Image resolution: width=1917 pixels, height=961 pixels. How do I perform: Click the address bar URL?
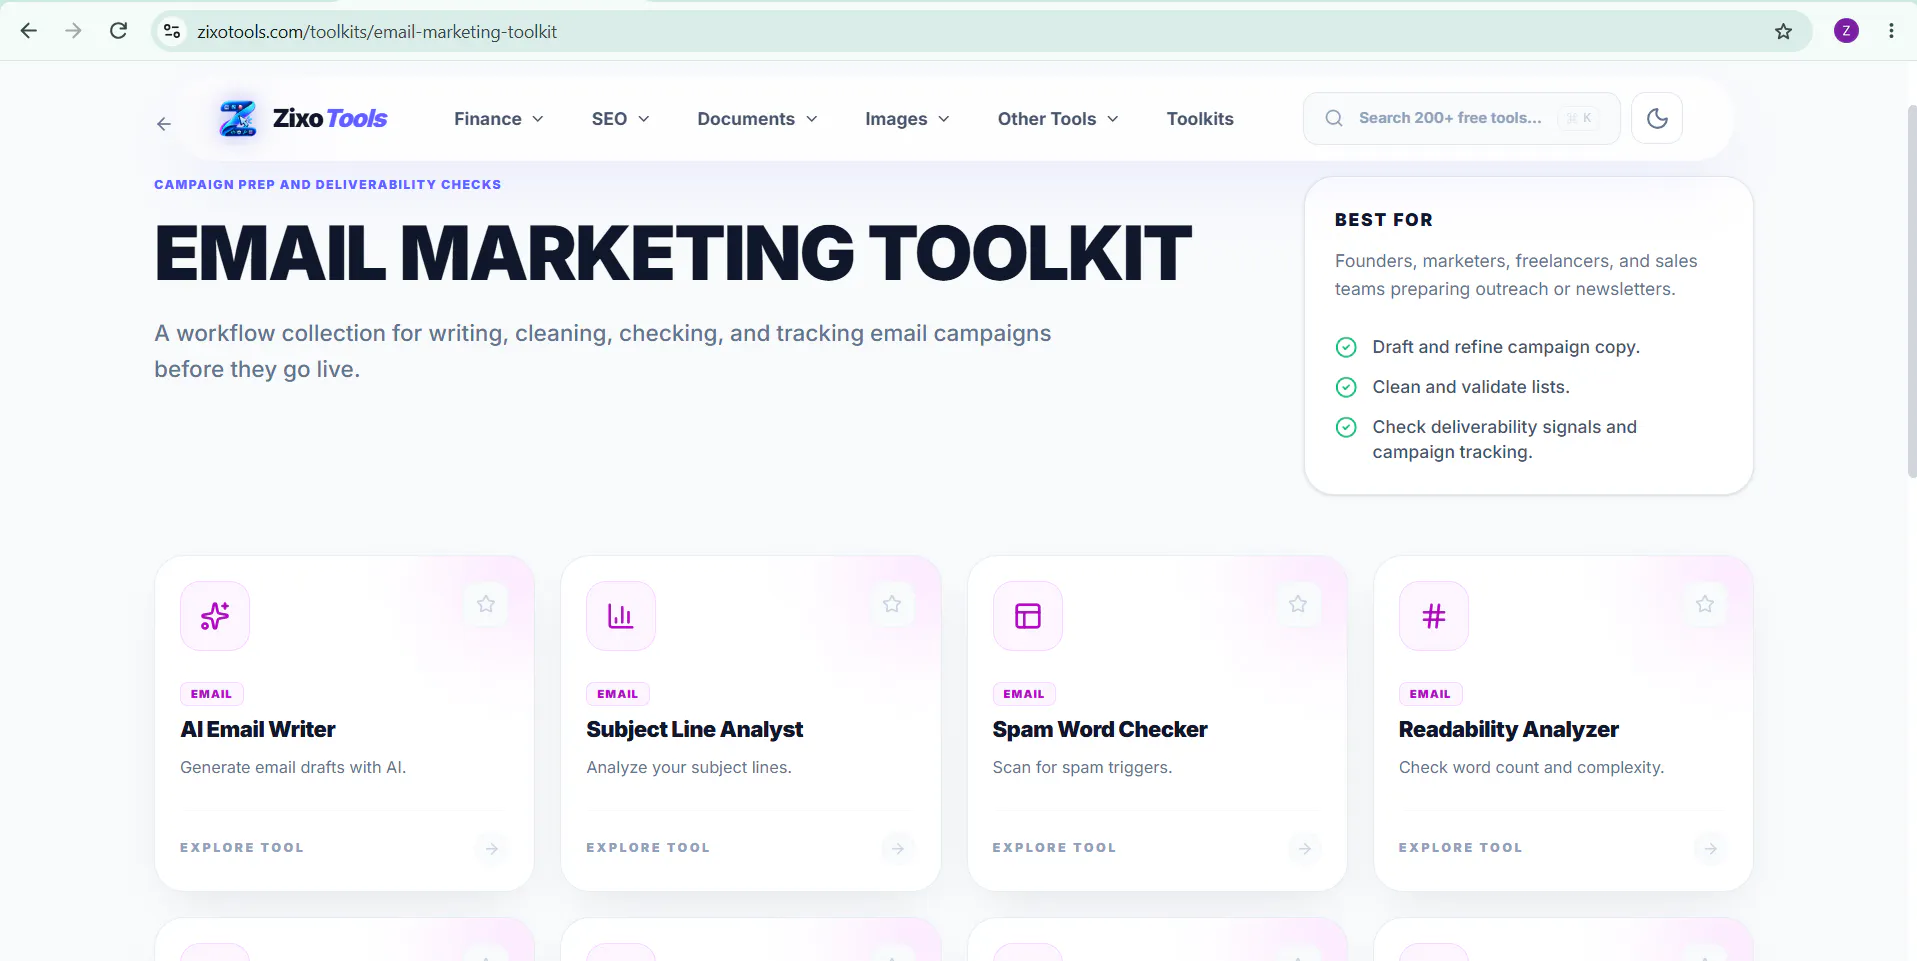click(x=377, y=32)
